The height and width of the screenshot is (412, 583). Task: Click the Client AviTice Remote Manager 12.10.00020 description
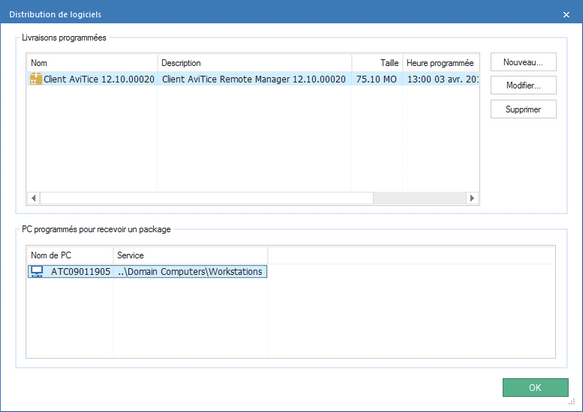[x=254, y=79]
